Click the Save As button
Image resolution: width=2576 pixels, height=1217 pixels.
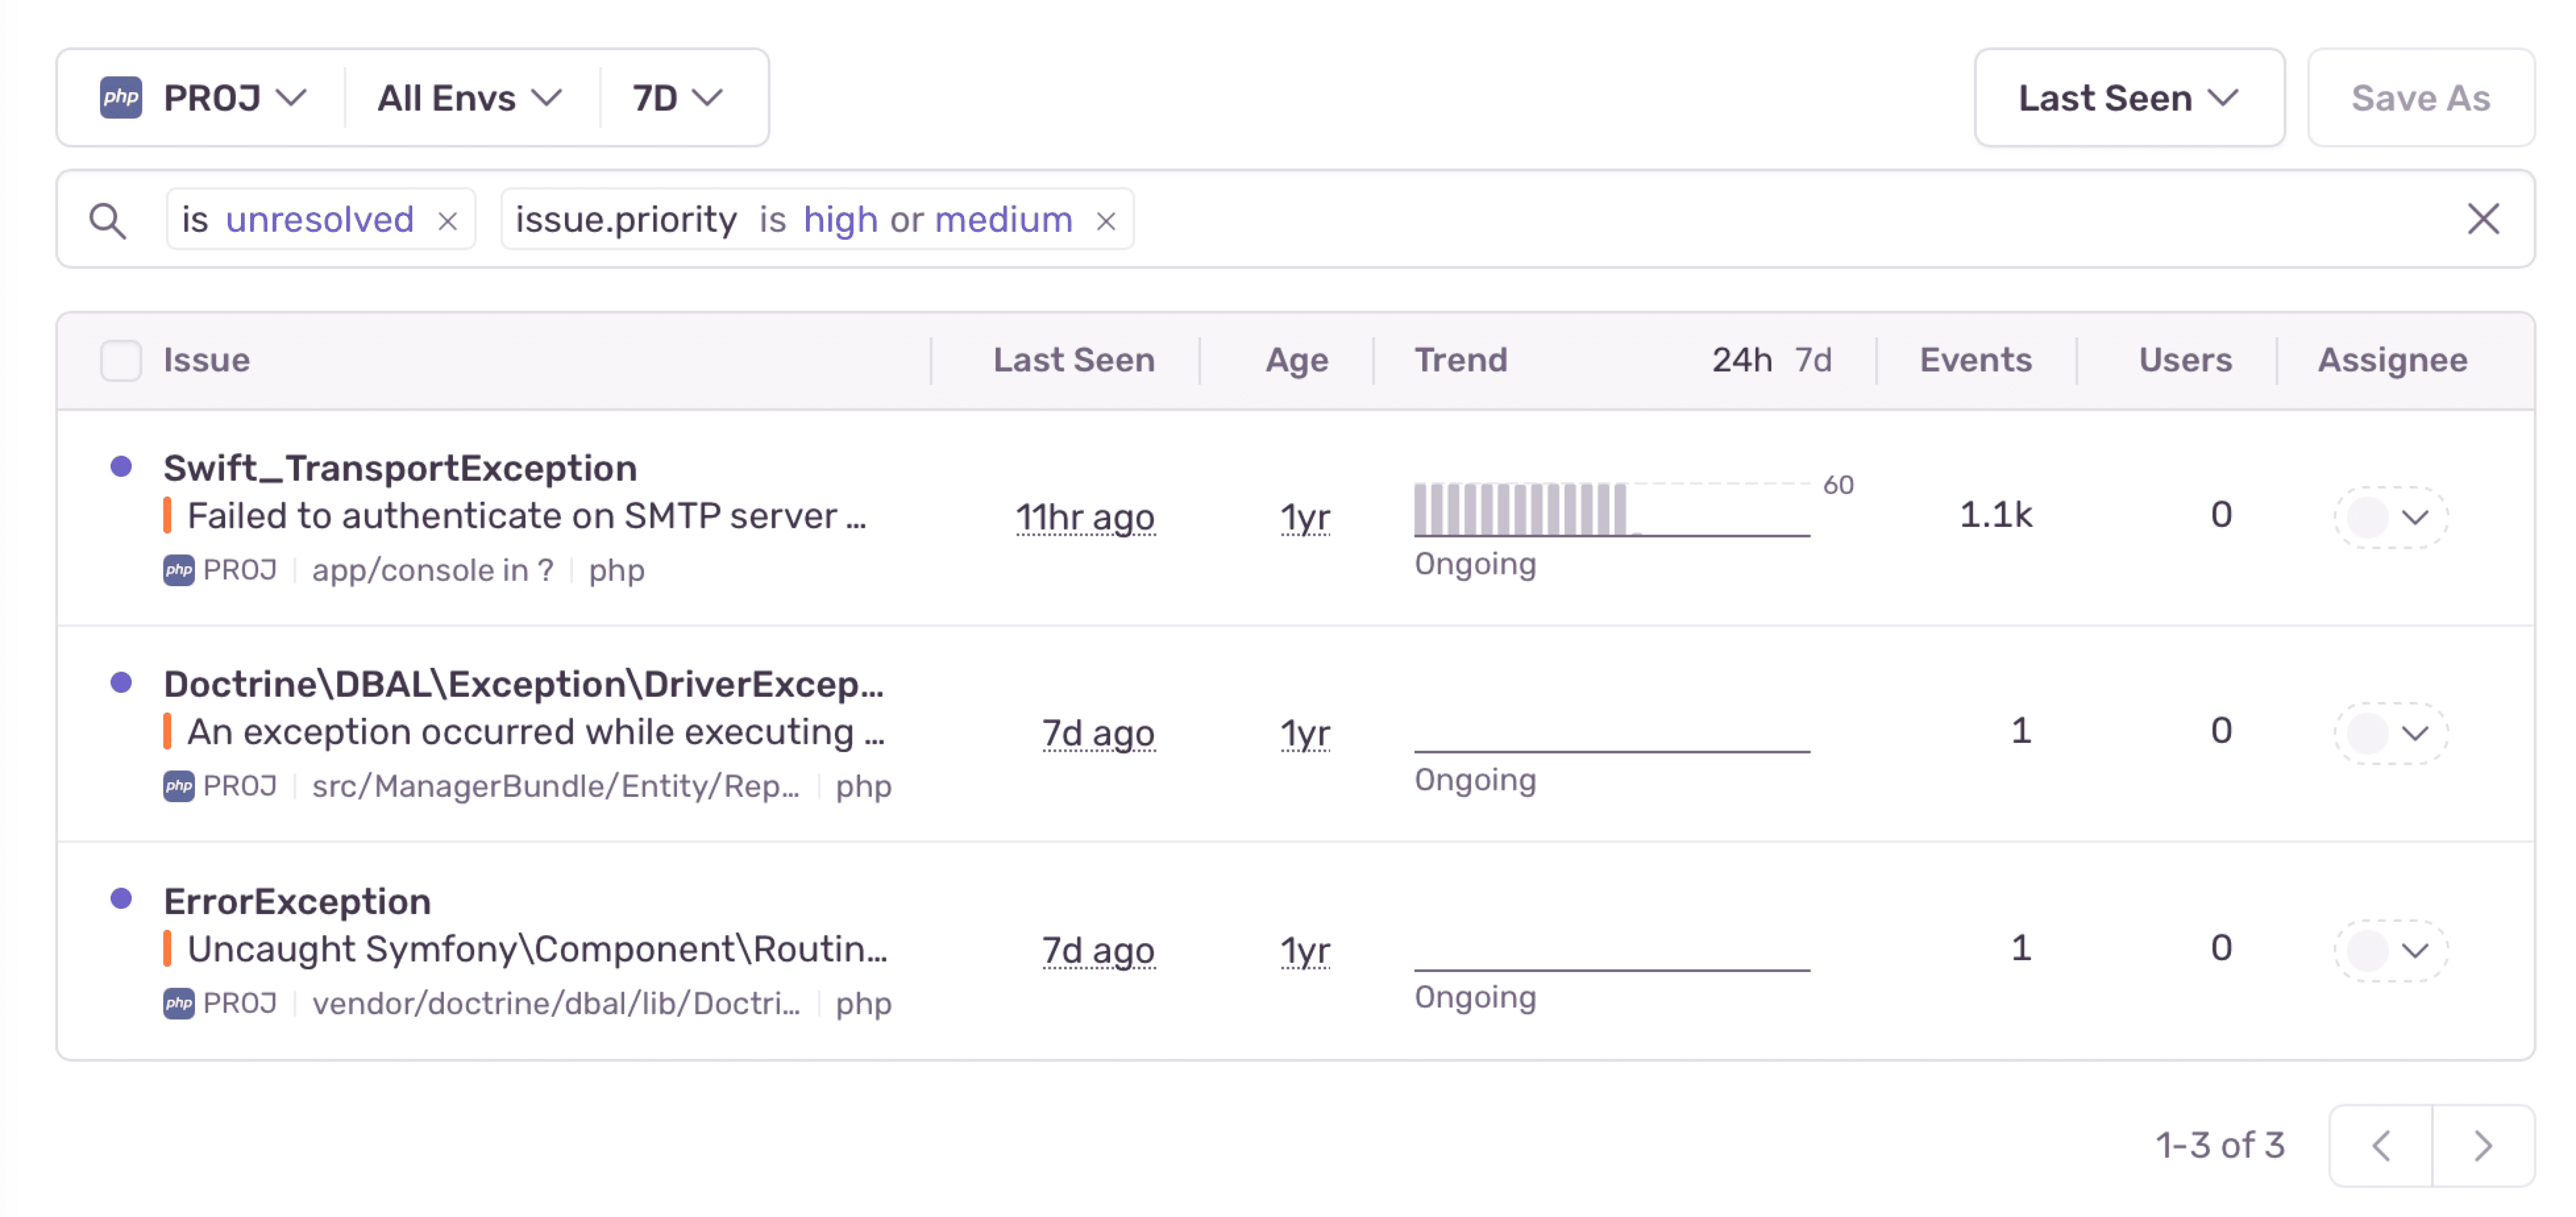2420,98
